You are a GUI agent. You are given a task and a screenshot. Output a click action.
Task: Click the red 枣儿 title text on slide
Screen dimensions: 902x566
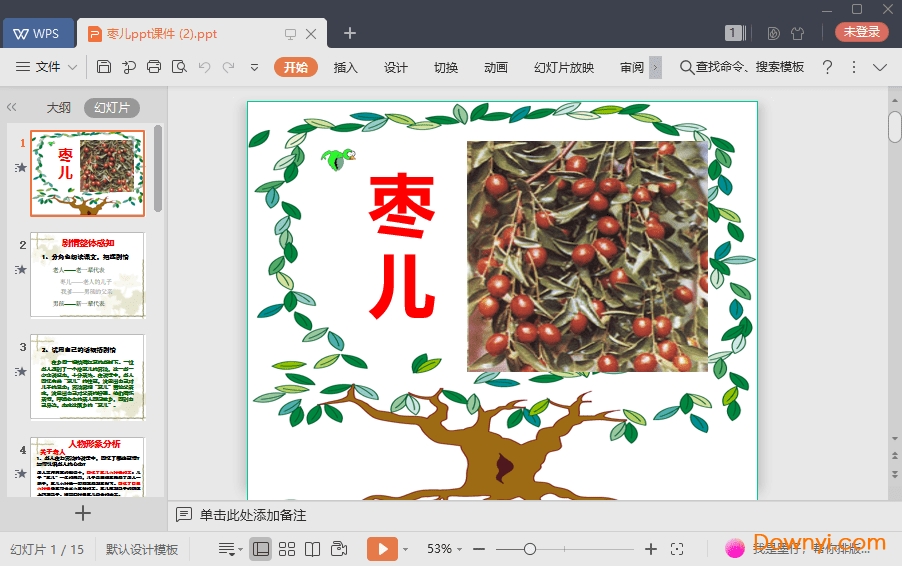(x=401, y=246)
